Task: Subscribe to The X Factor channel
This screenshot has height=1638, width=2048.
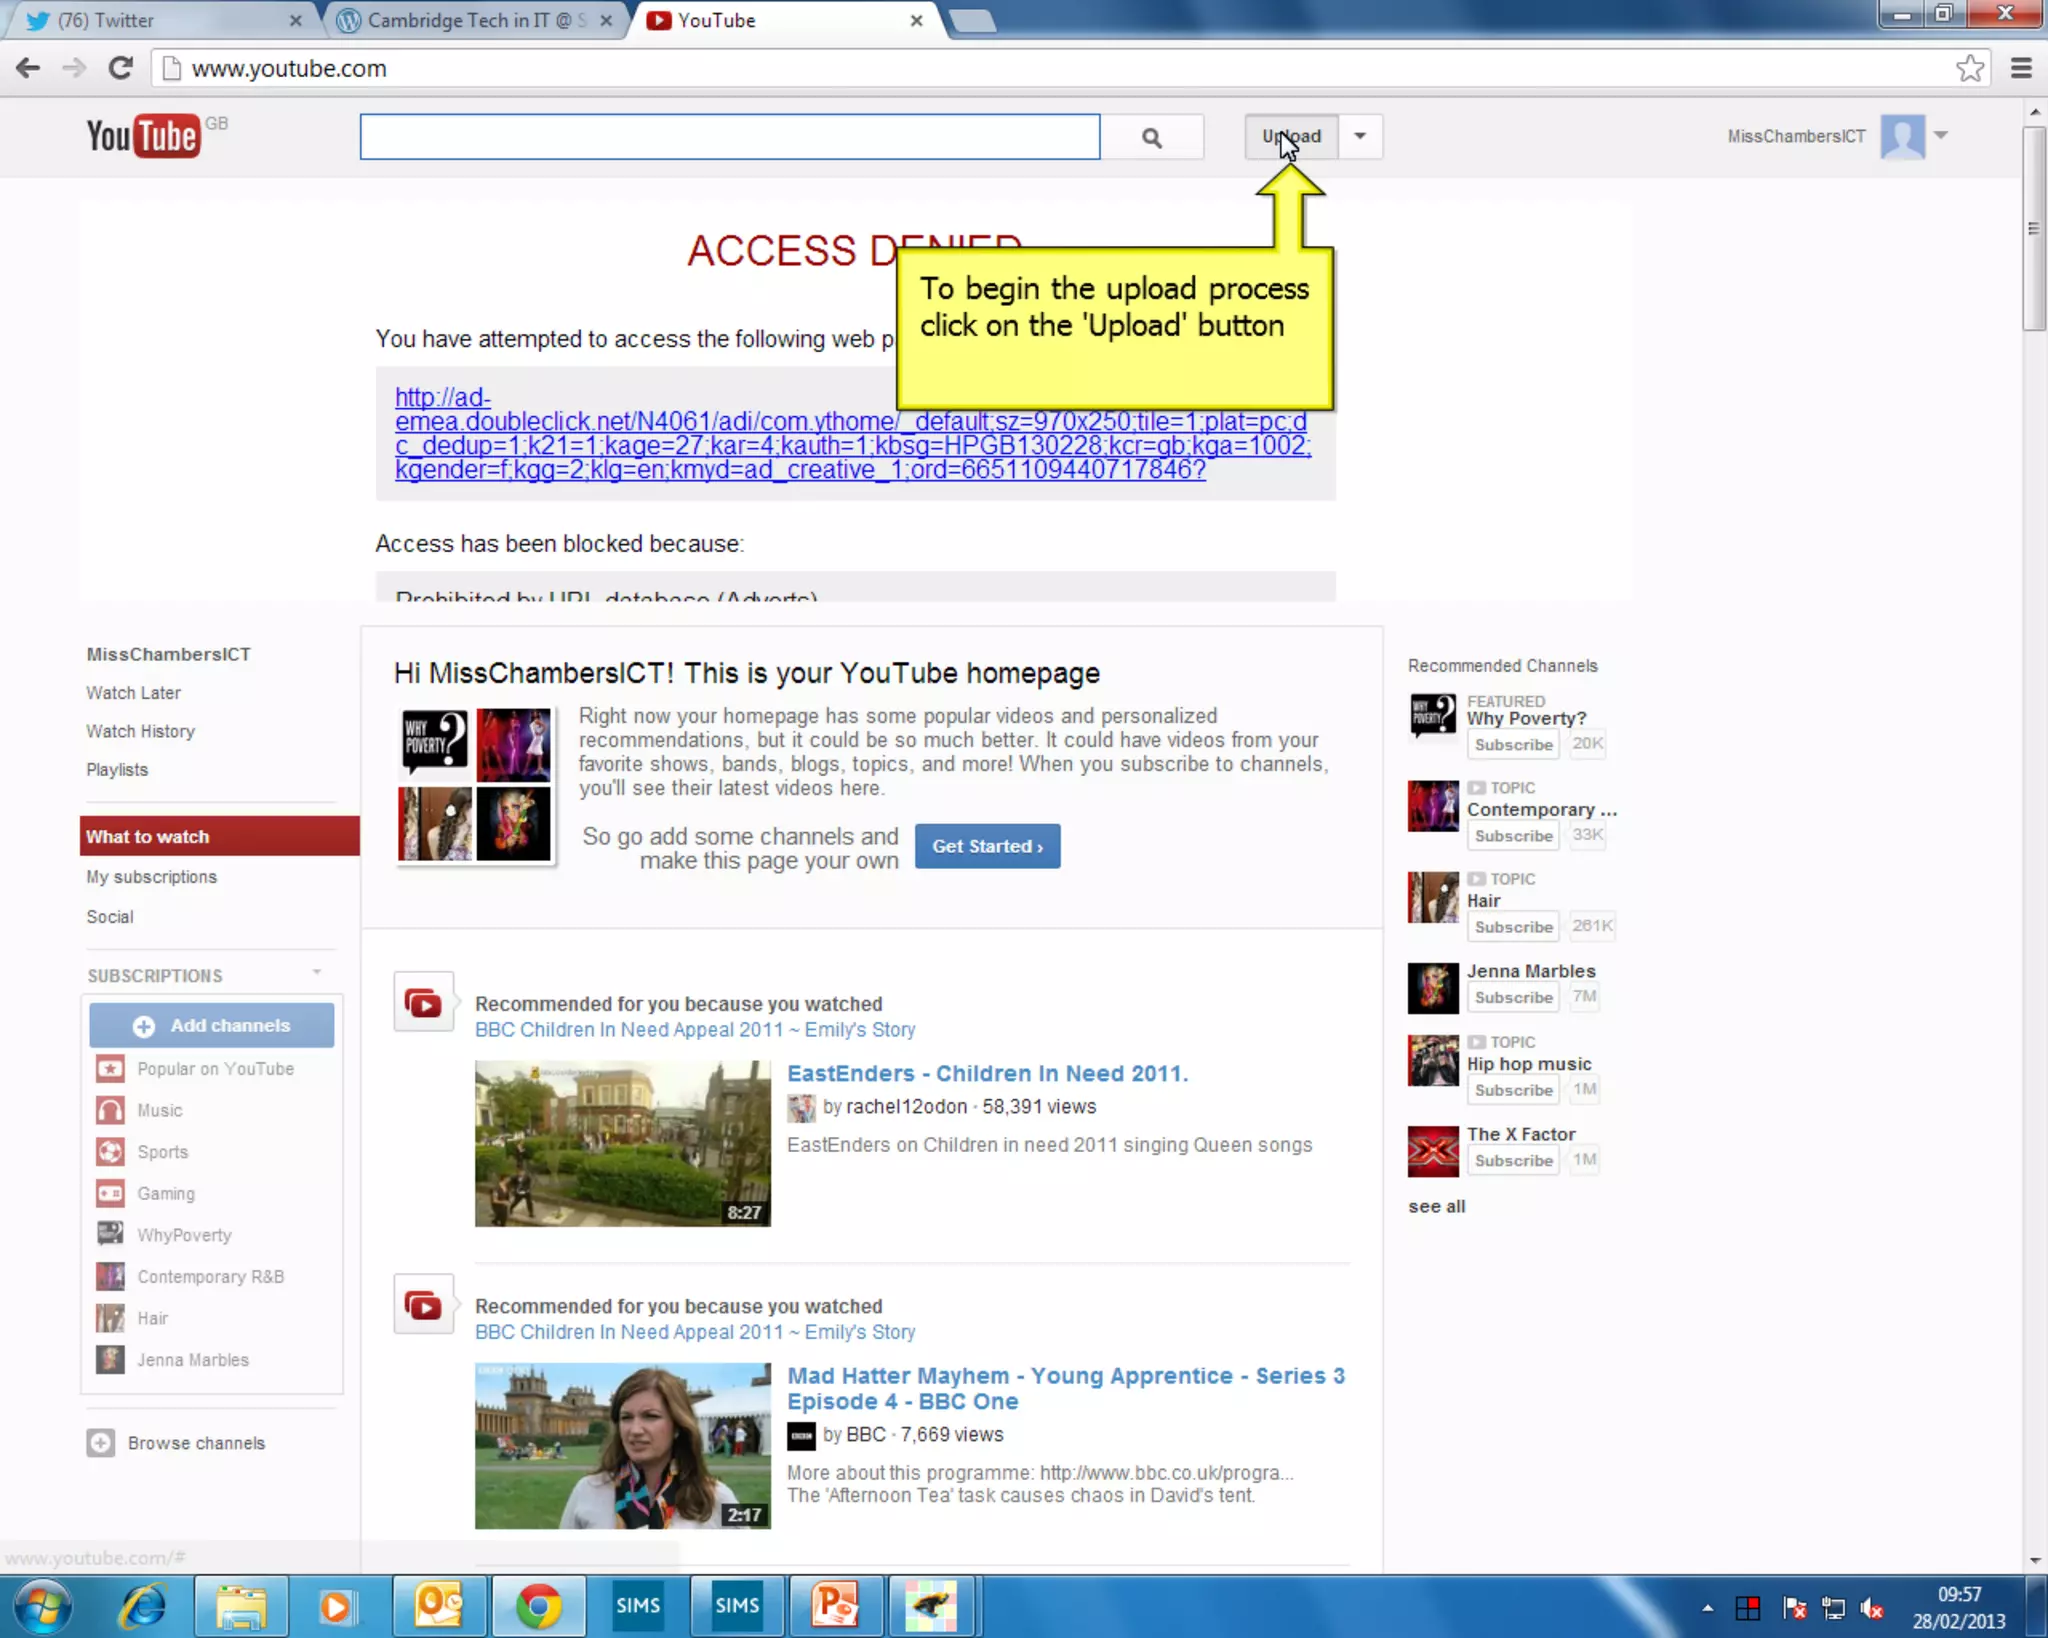Action: point(1514,1160)
